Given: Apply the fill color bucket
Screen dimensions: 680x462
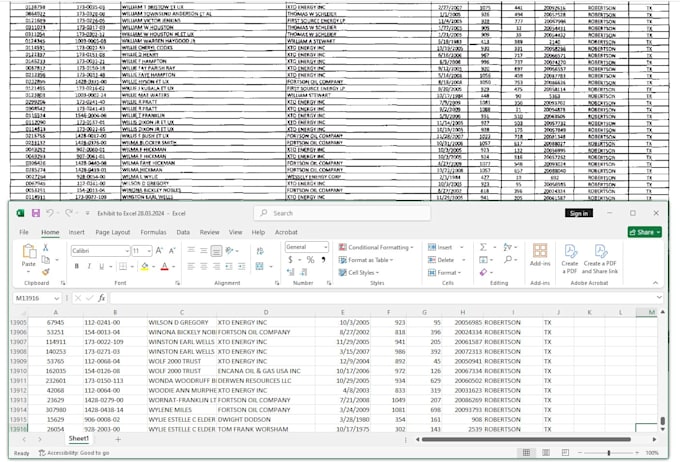Looking at the screenshot, I should pos(144,266).
